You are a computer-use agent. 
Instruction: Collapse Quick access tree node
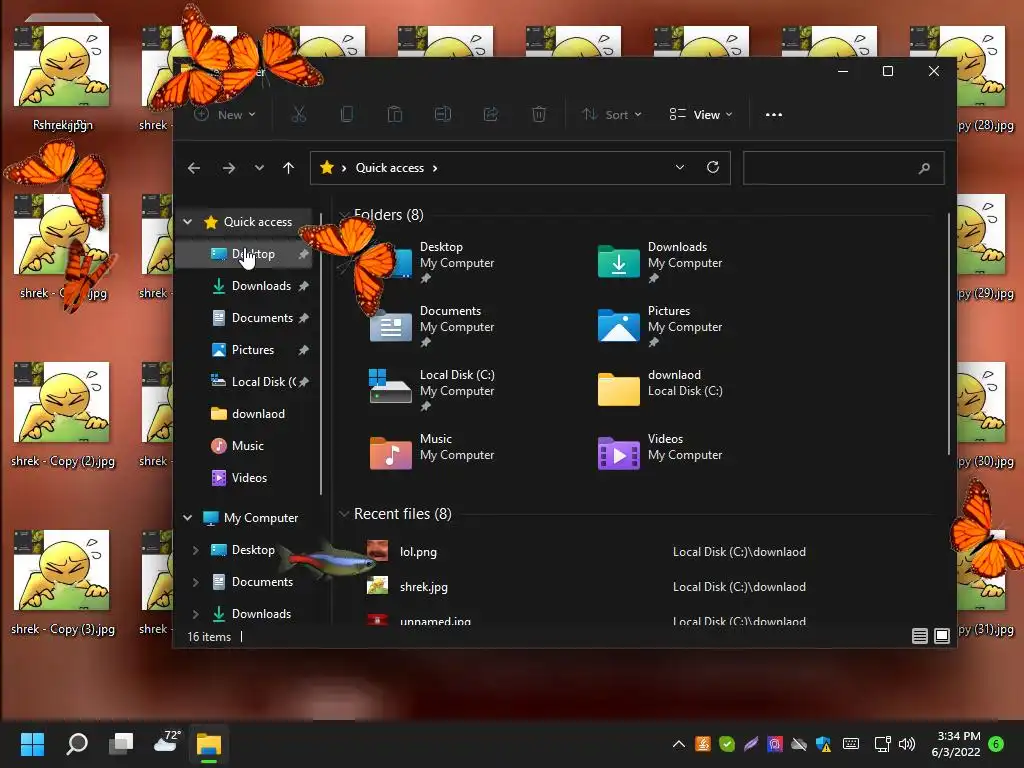pyautogui.click(x=187, y=222)
